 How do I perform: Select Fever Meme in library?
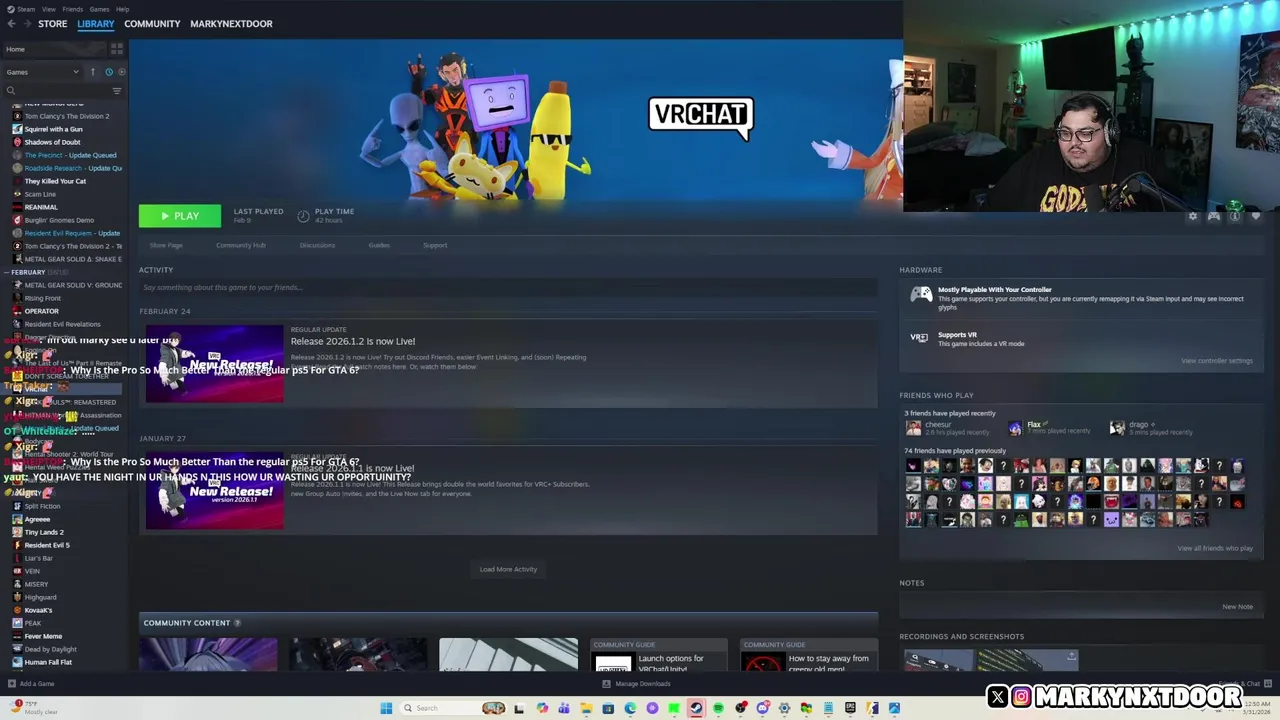point(43,636)
